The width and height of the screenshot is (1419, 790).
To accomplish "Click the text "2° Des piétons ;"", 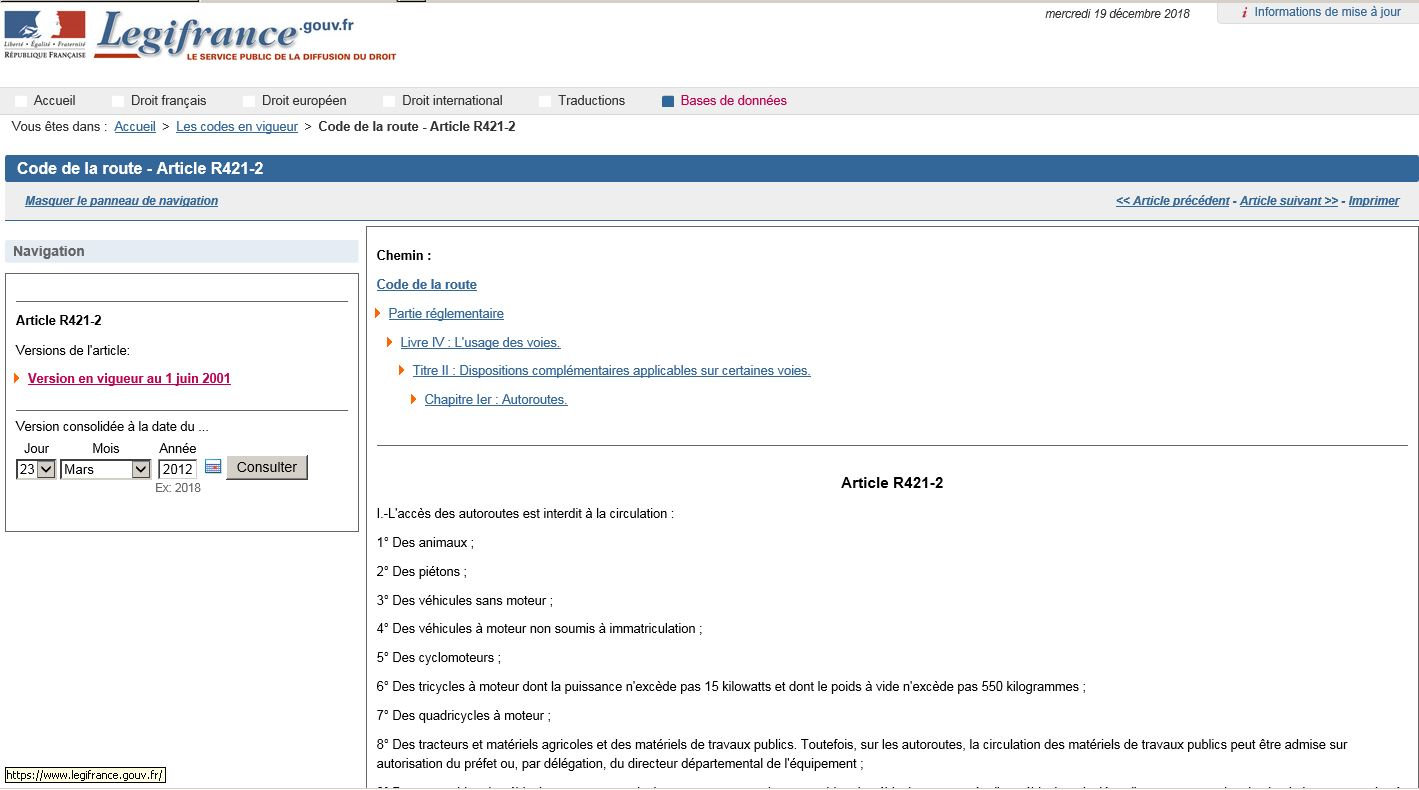I will click(x=422, y=572).
